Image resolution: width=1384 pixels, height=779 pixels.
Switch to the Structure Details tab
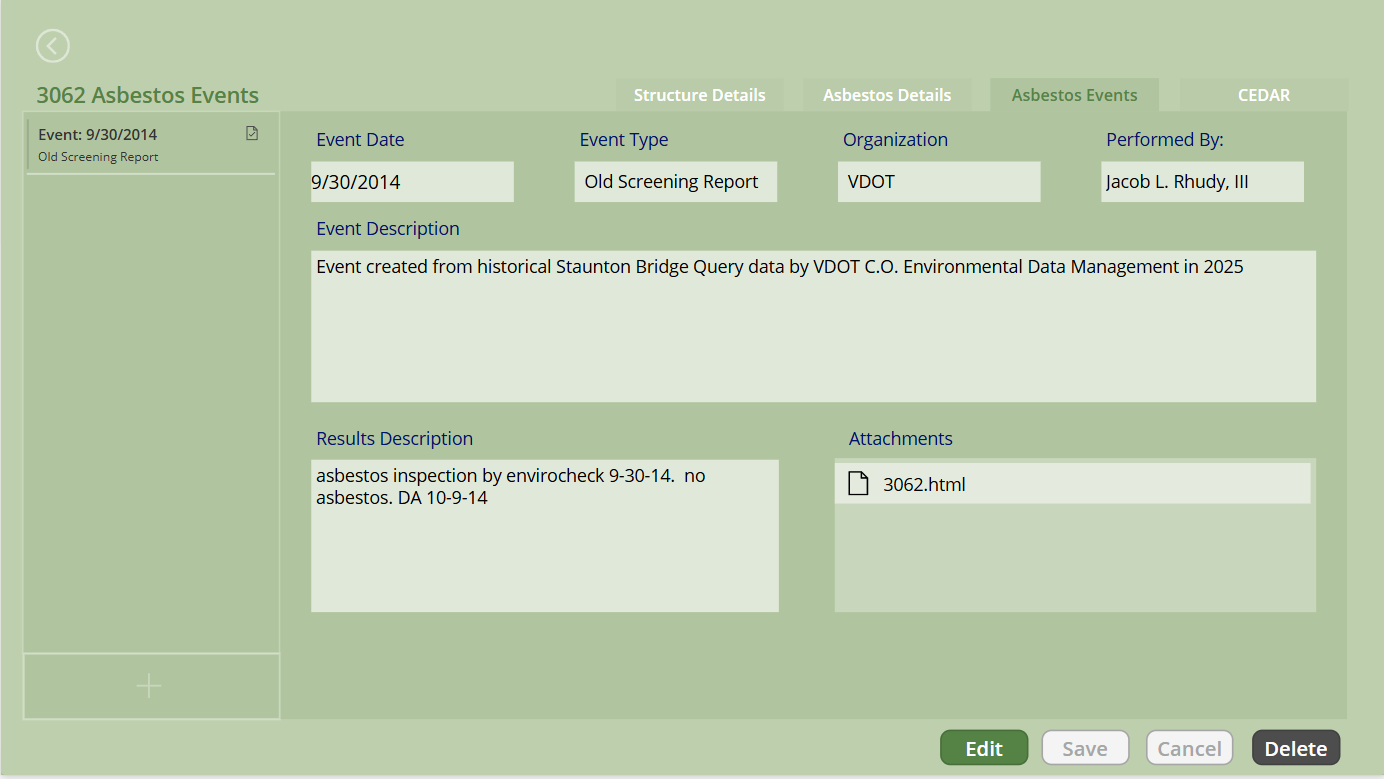pos(699,95)
